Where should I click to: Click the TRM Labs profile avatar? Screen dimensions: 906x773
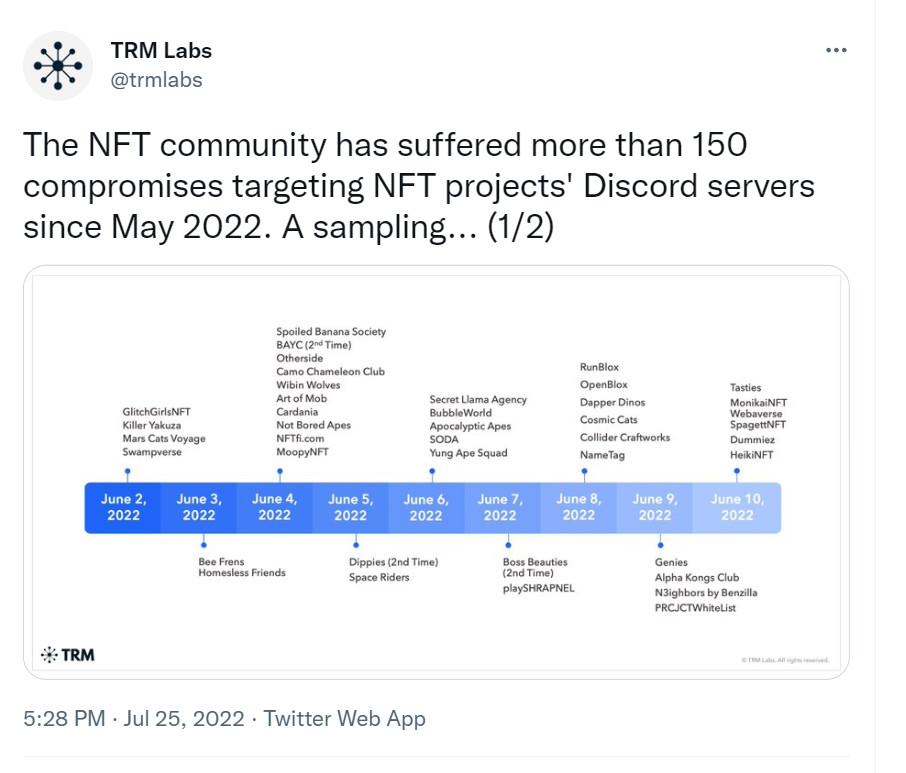coord(58,66)
